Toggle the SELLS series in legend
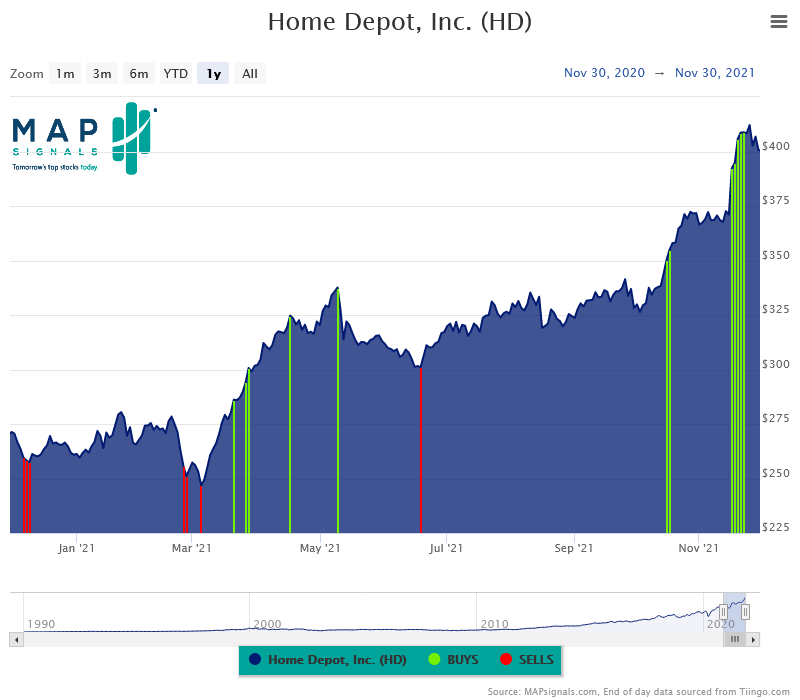Viewport: 800px width, 700px height. (527, 660)
